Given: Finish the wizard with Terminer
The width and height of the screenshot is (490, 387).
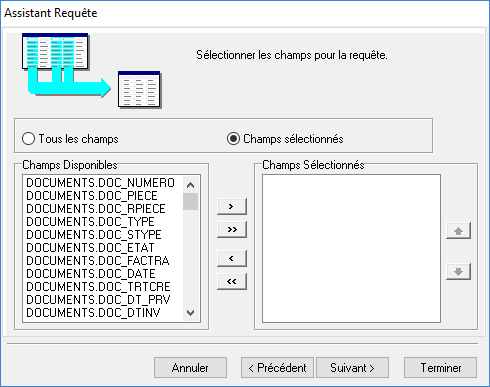Looking at the screenshot, I should click(x=440, y=368).
